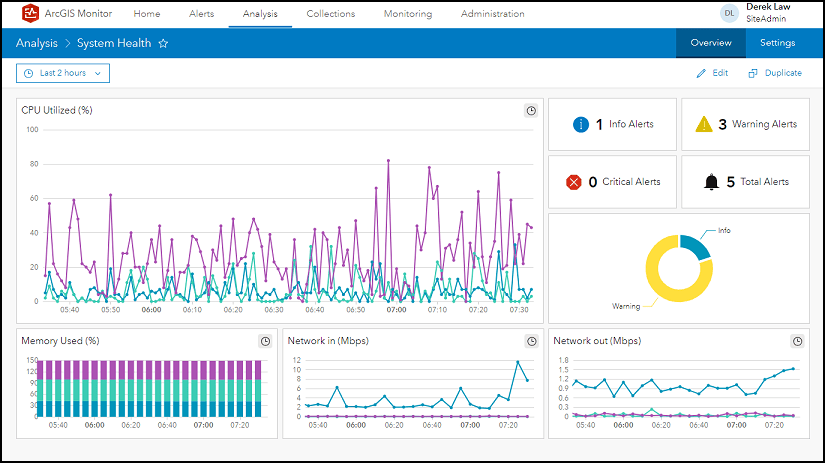Click the clock icon on CPU Utilized chart
This screenshot has height=463, width=825.
531,111
